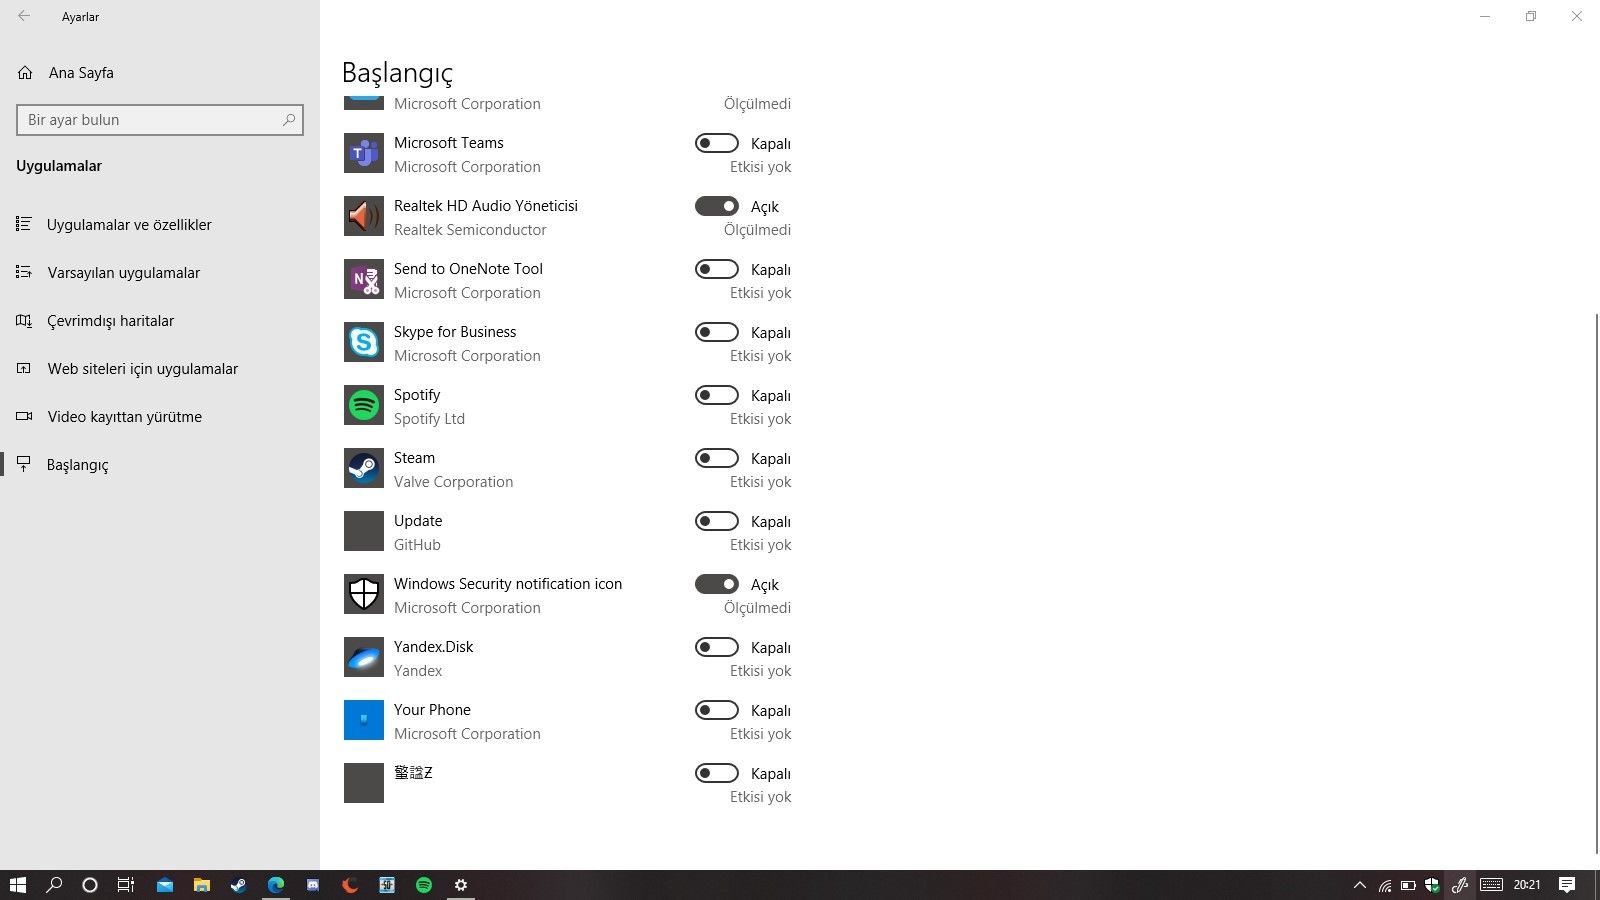Click the 'Realtek Semiconductor' publisher text
Screen dimensions: 1600x900
click(x=470, y=230)
